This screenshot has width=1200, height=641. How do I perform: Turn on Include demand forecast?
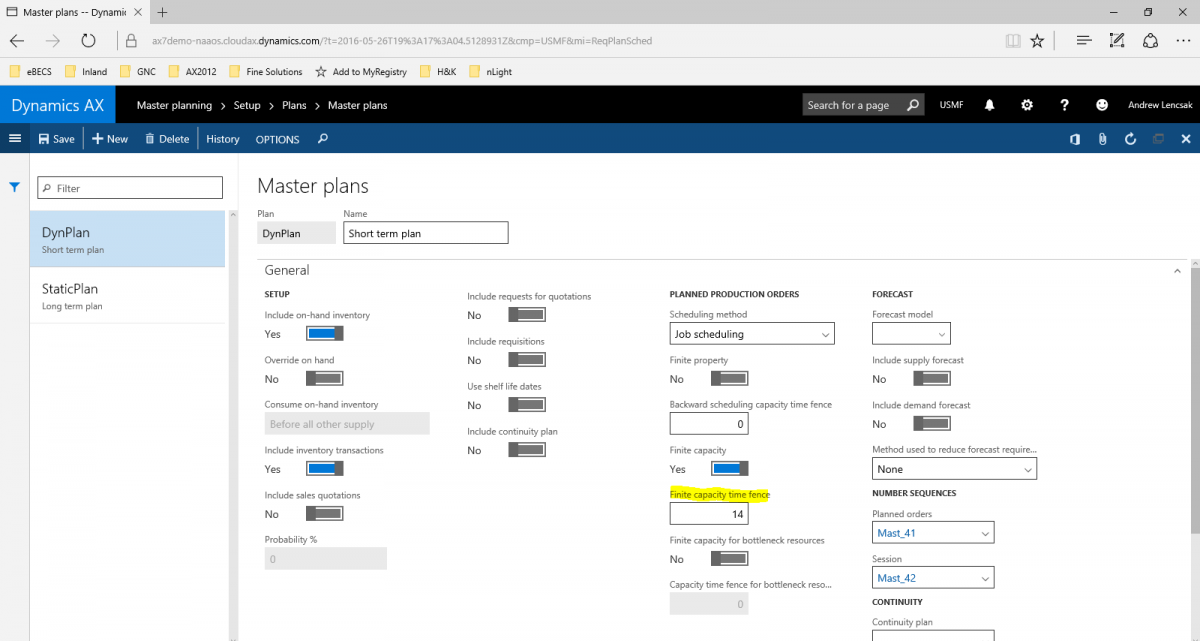932,424
